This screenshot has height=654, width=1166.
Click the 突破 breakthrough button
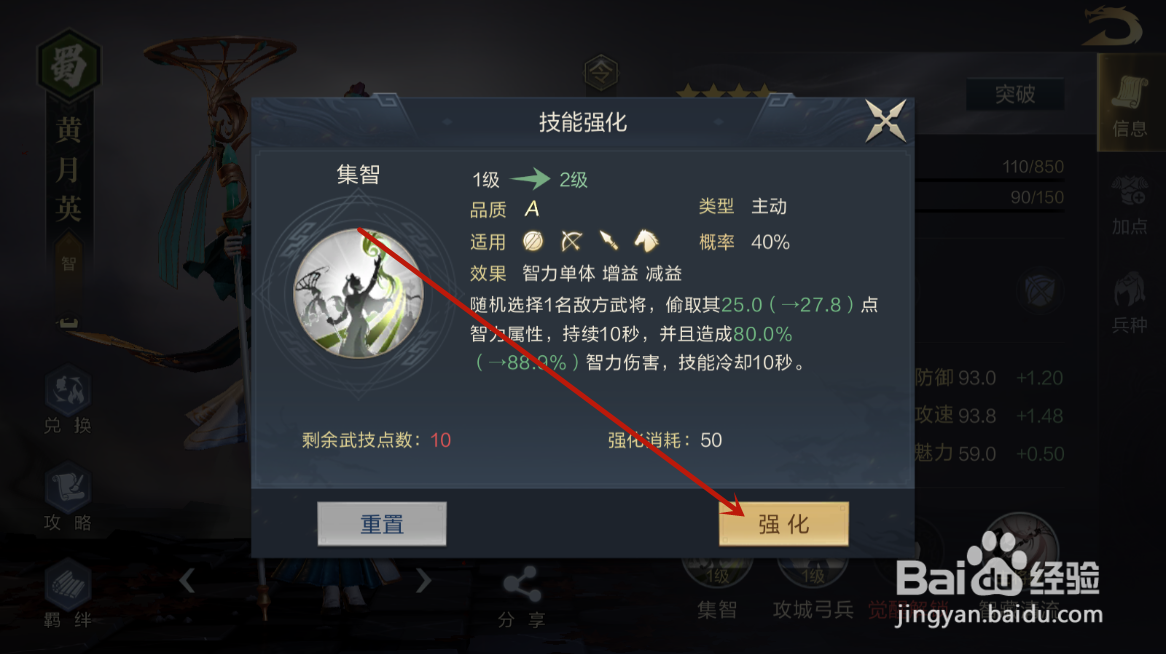click(x=1014, y=94)
